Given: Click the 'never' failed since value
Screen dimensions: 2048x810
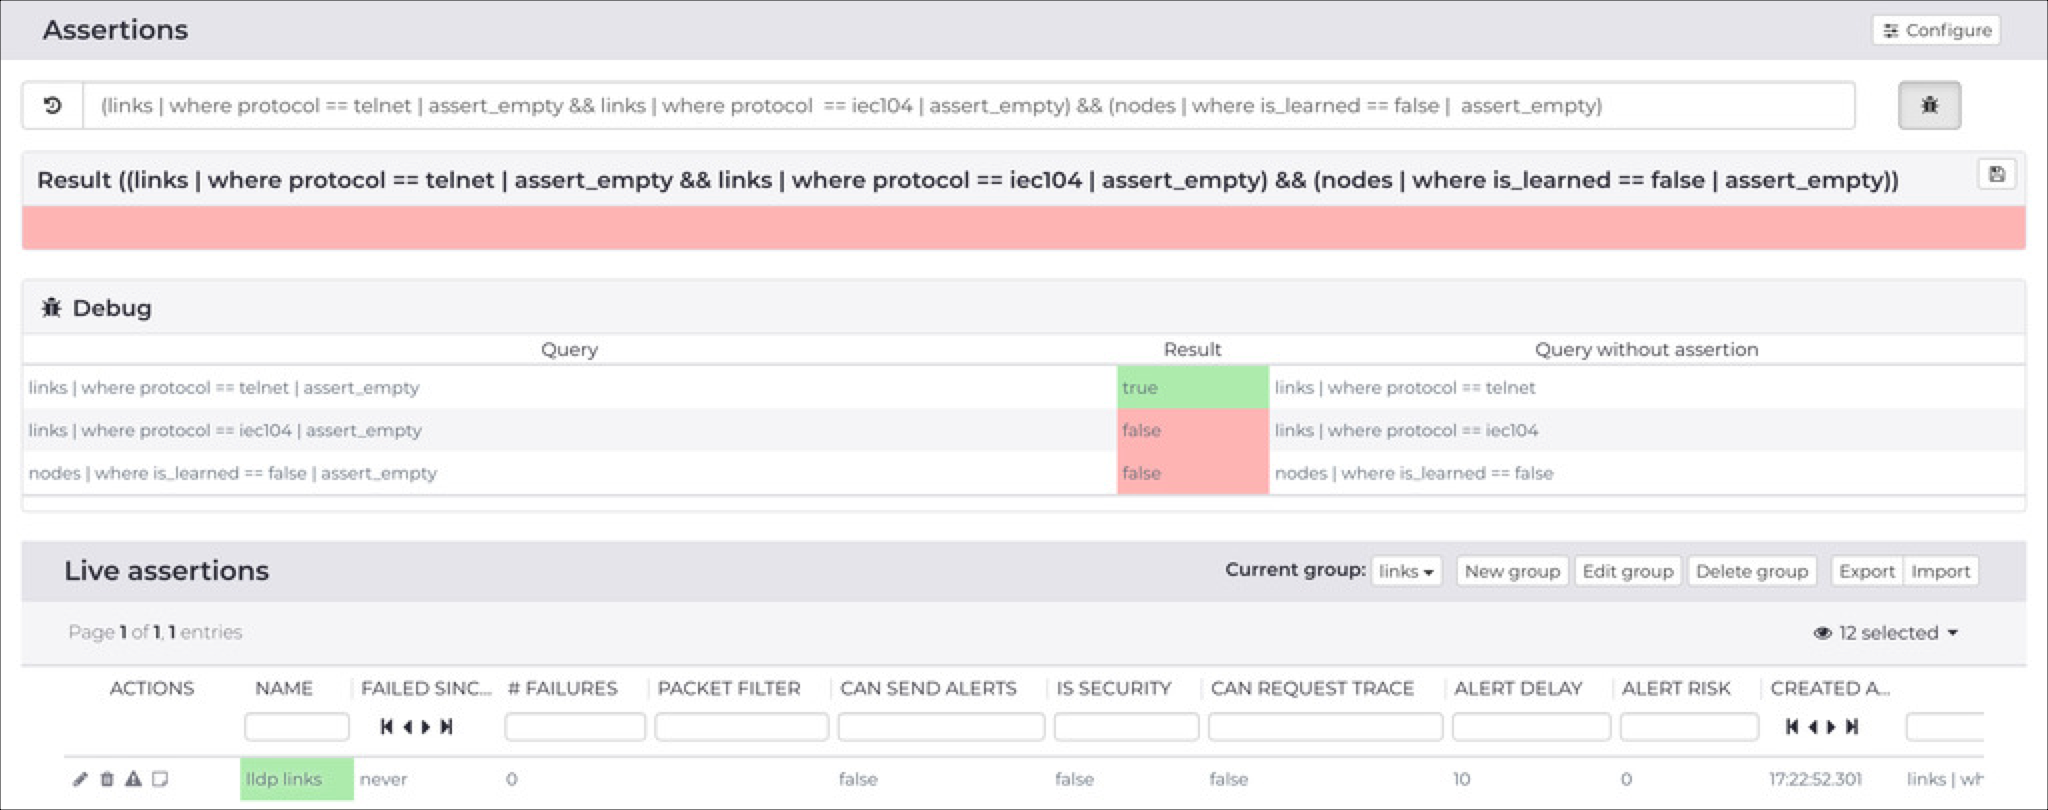Looking at the screenshot, I should (383, 779).
